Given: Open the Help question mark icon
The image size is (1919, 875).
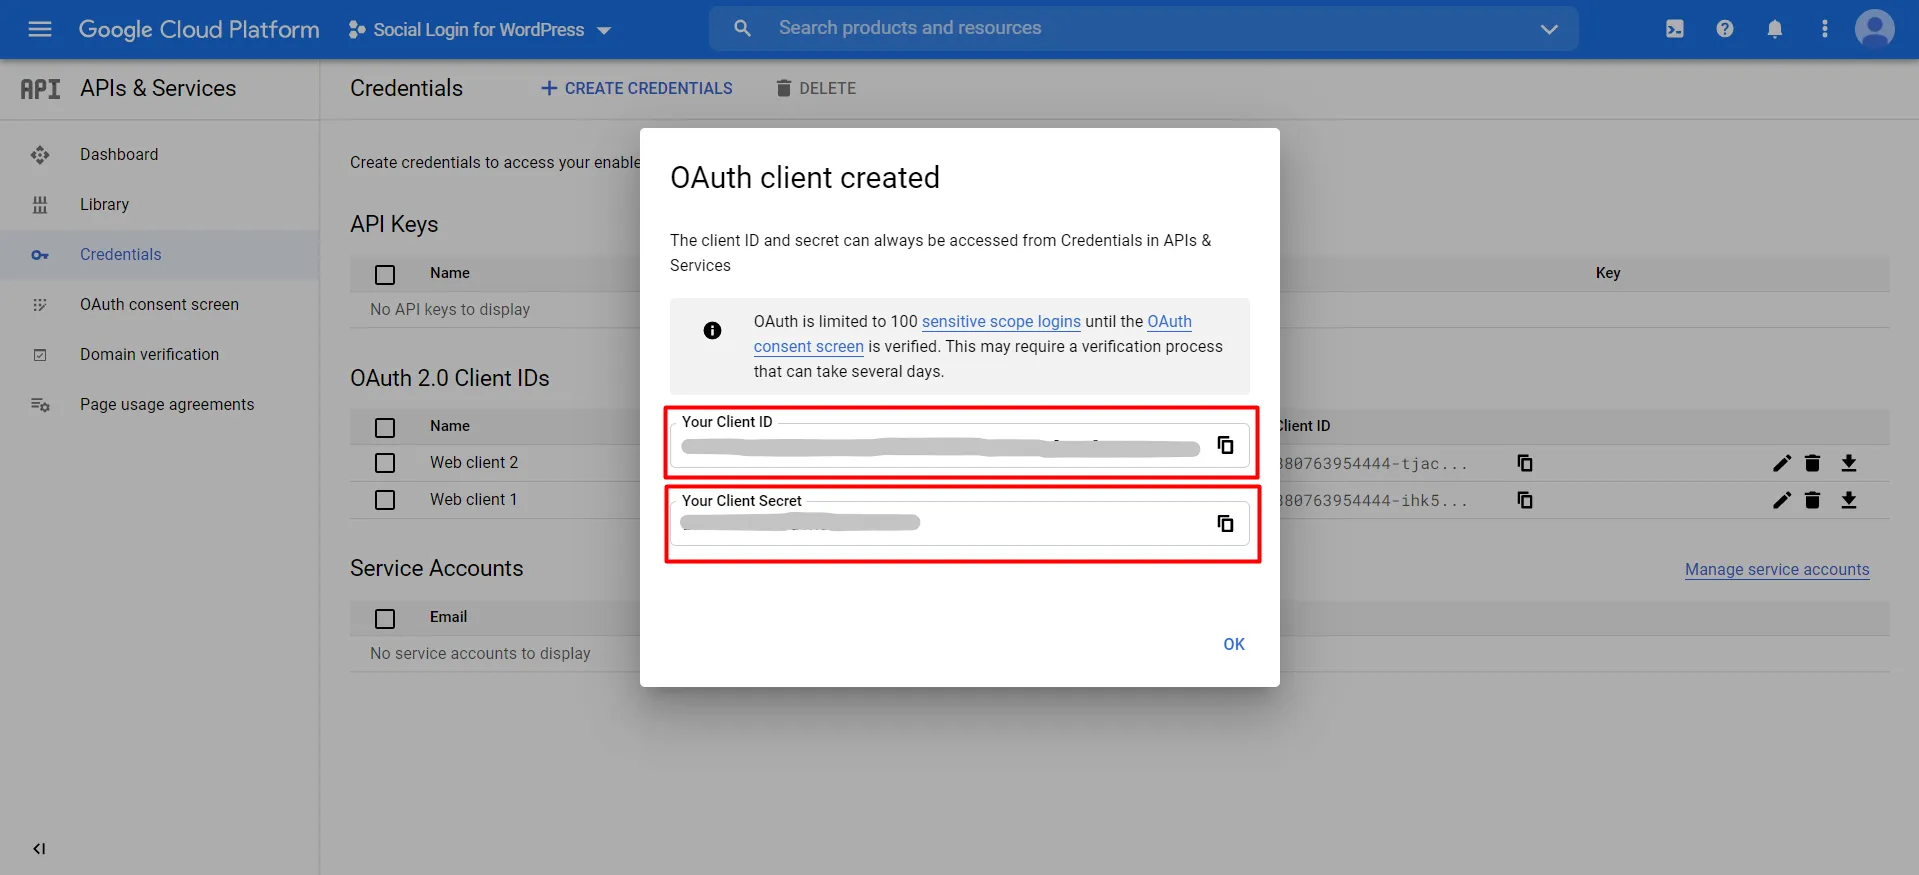Looking at the screenshot, I should [x=1725, y=29].
